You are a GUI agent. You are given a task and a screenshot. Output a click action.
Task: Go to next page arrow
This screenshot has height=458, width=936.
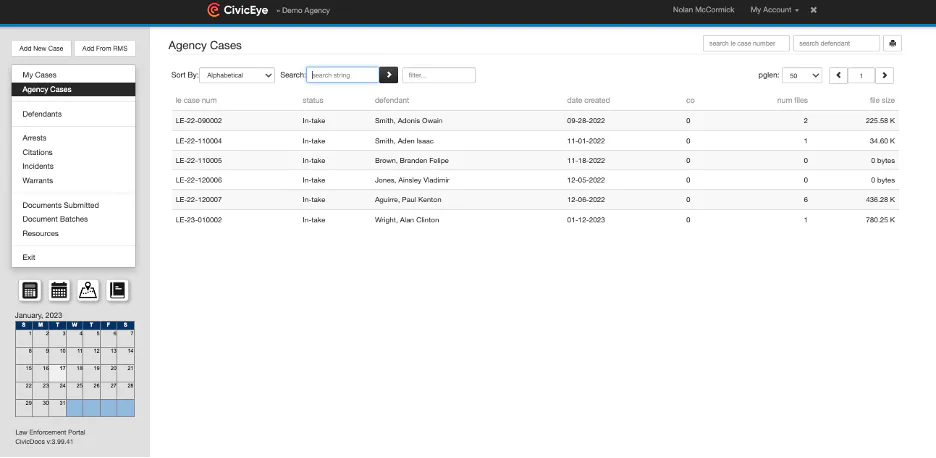[884, 75]
